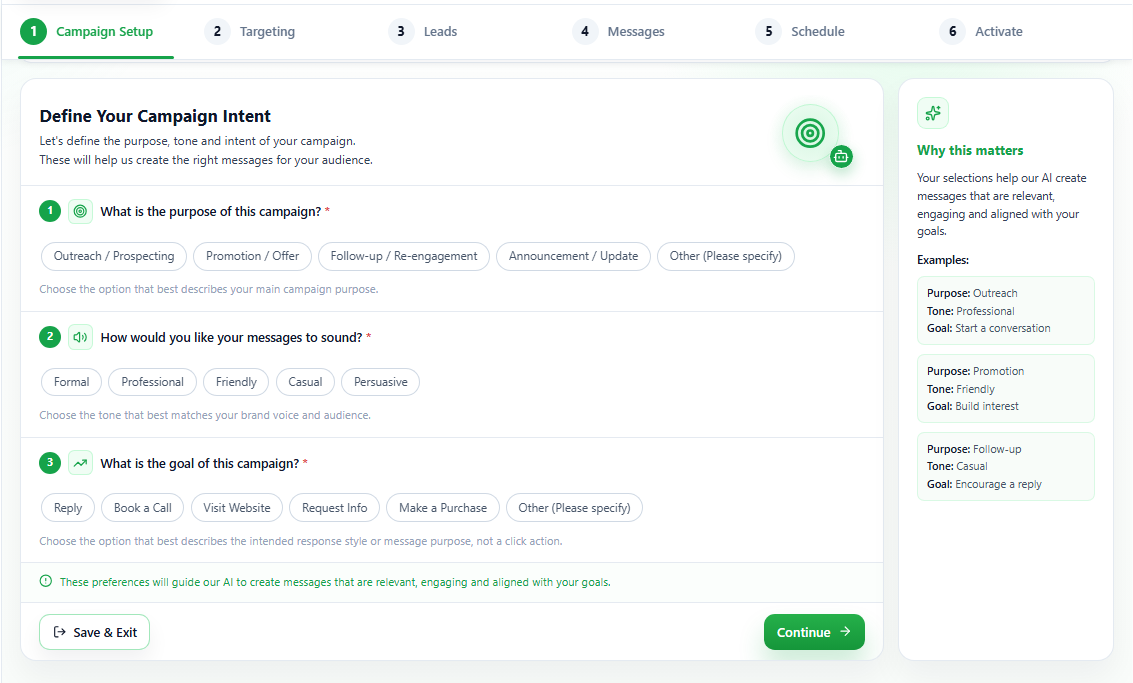Click the speaker icon beside tone question
The image size is (1133, 683).
(x=80, y=337)
